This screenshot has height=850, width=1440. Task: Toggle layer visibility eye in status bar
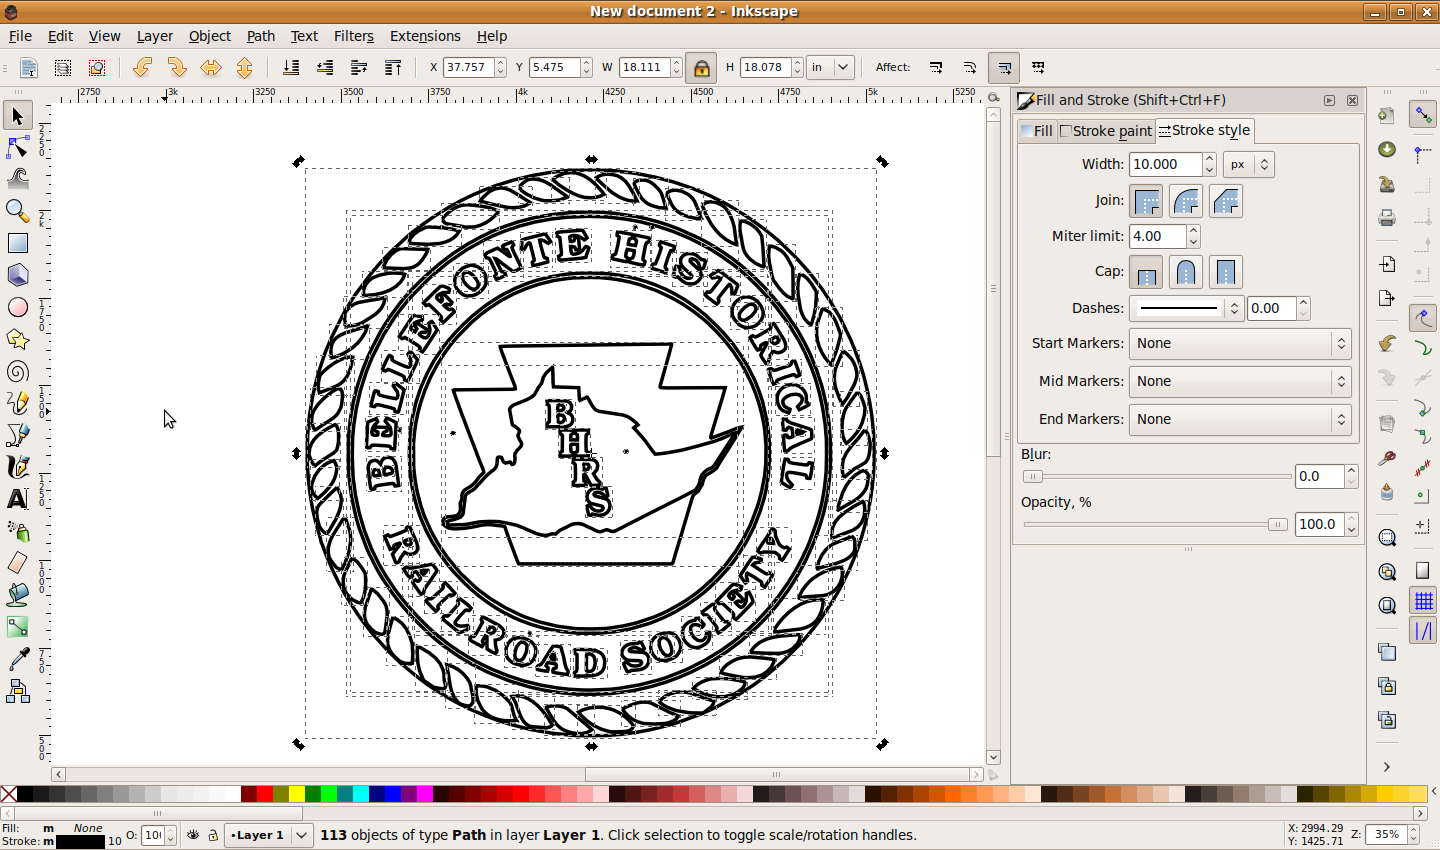pos(193,835)
